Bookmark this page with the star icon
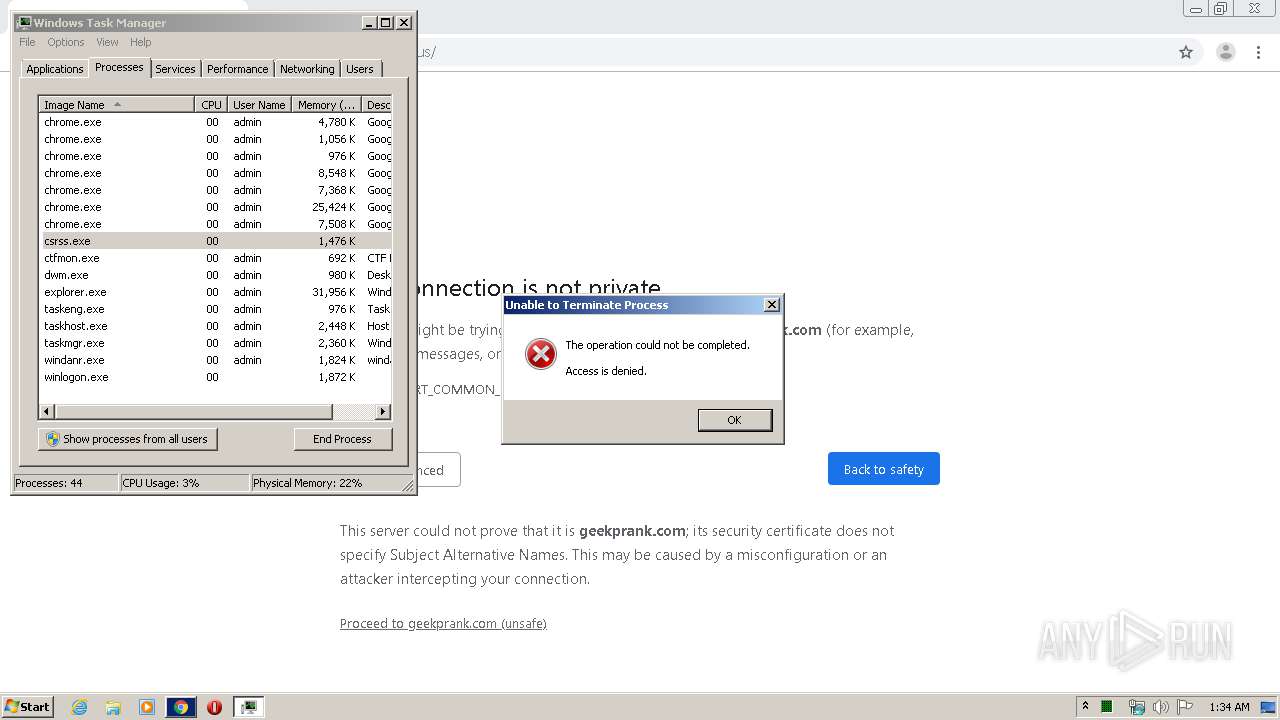The height and width of the screenshot is (720, 1280). [1186, 52]
